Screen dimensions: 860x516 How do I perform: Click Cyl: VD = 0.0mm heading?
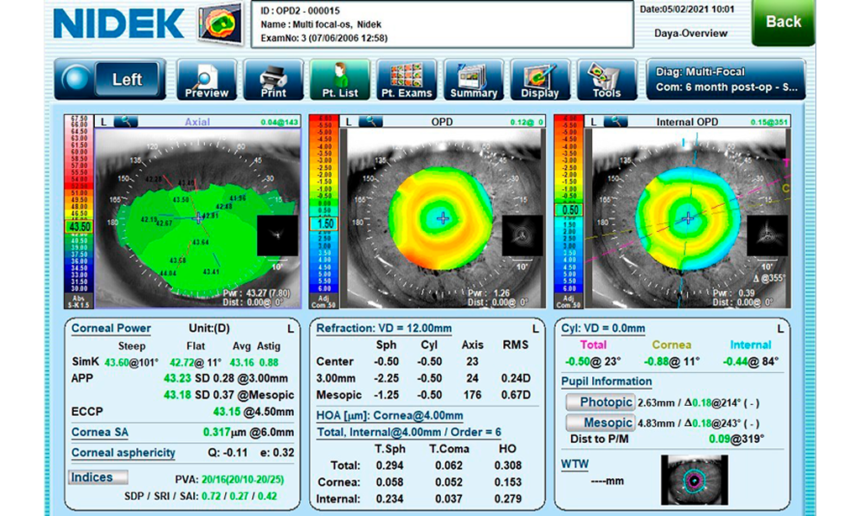pyautogui.click(x=603, y=328)
